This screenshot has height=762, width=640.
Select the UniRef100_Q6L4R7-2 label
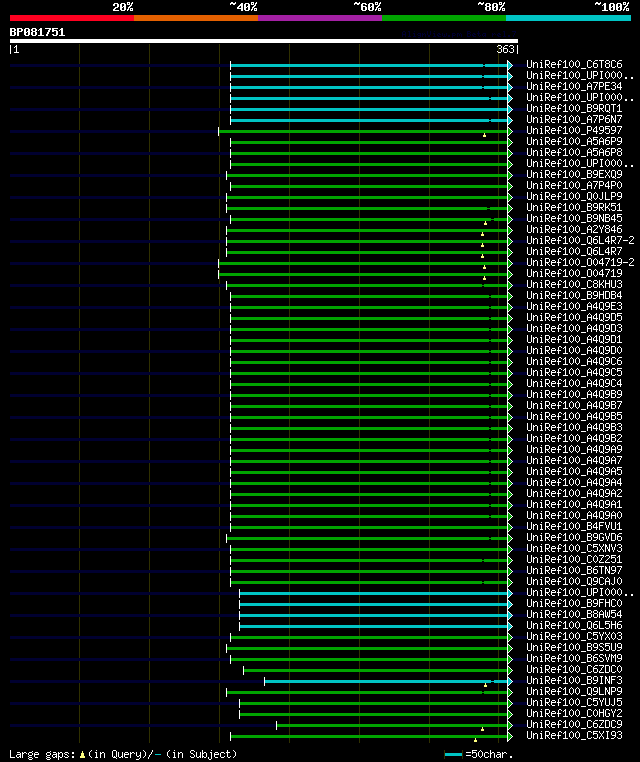click(x=580, y=241)
